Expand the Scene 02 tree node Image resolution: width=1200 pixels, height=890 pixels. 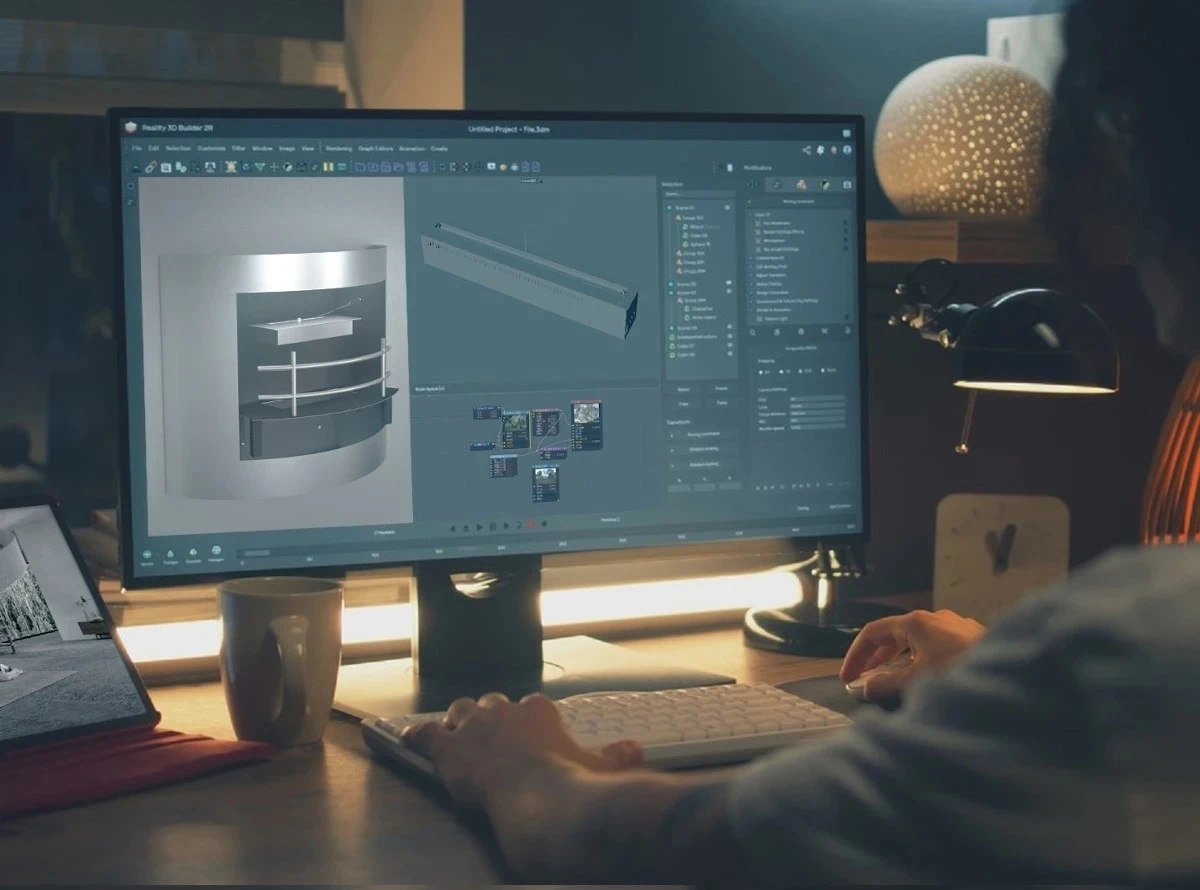point(671,284)
